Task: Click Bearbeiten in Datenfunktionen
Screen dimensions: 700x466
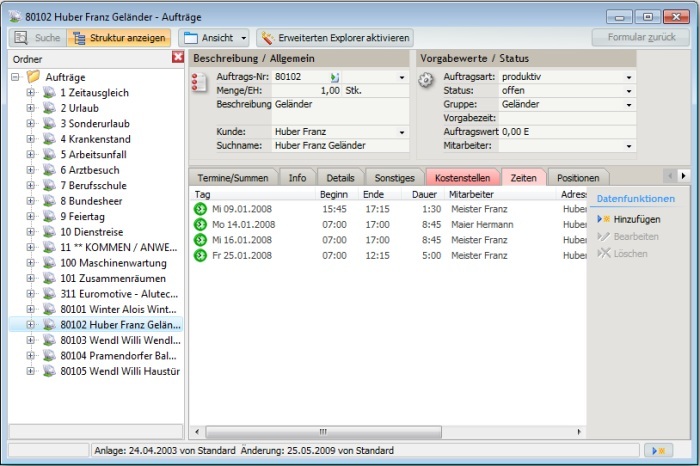Action: pos(628,236)
